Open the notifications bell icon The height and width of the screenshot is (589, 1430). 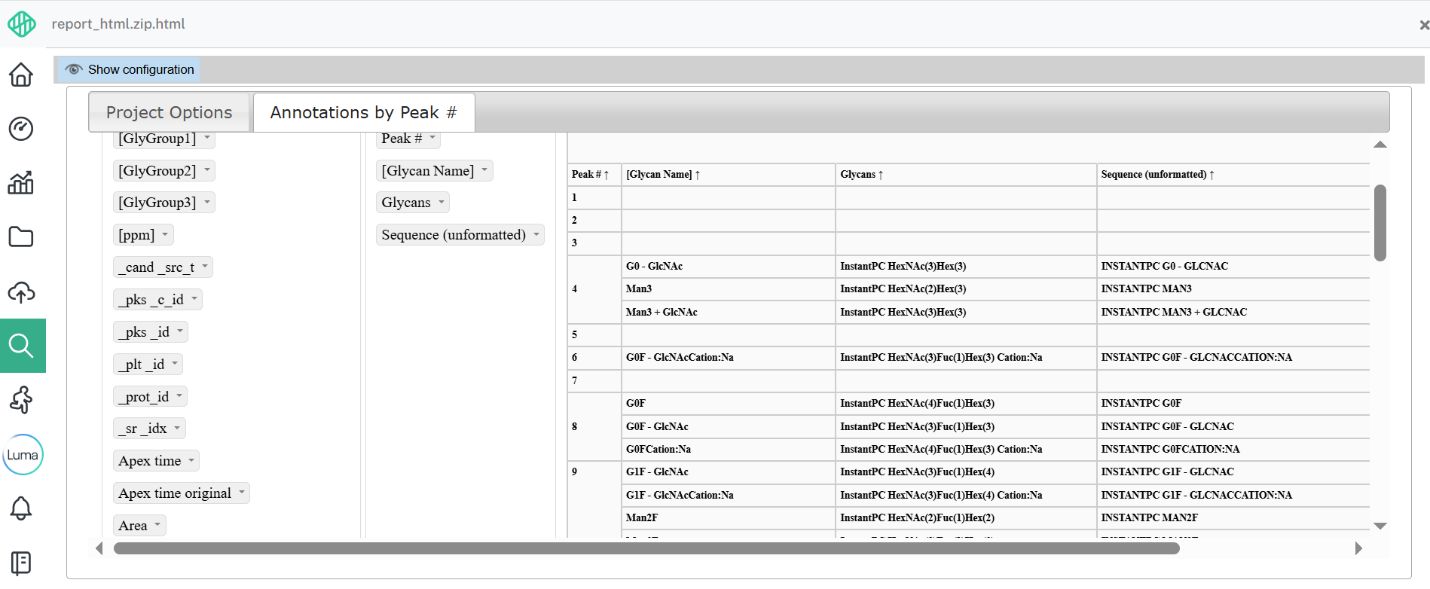click(21, 509)
